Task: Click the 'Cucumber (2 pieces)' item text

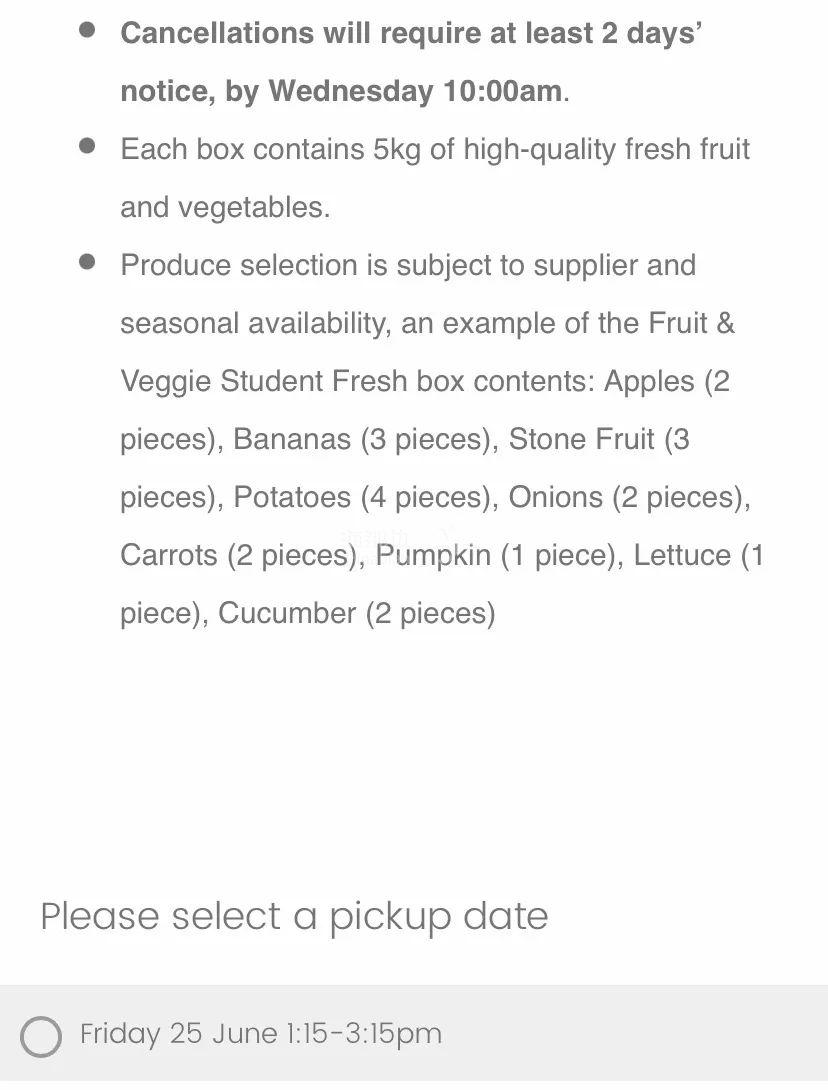Action: [x=356, y=614]
